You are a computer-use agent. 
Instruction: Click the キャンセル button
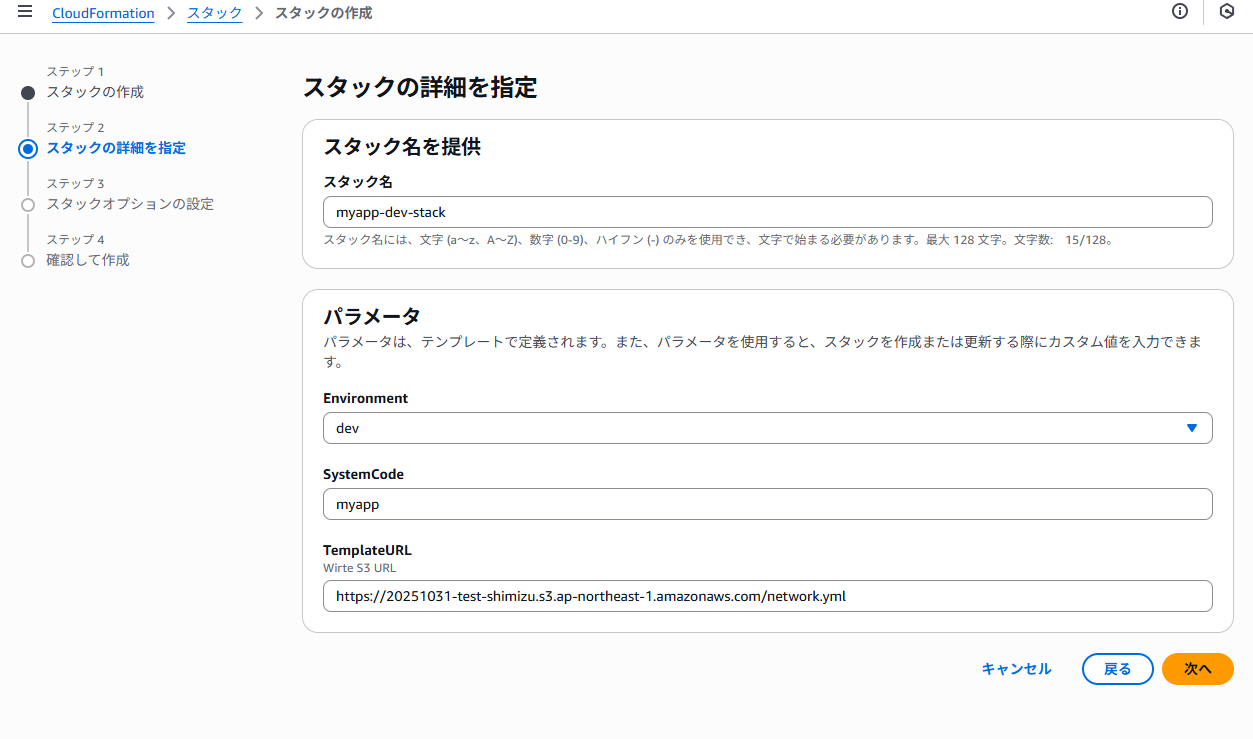pos(1016,669)
